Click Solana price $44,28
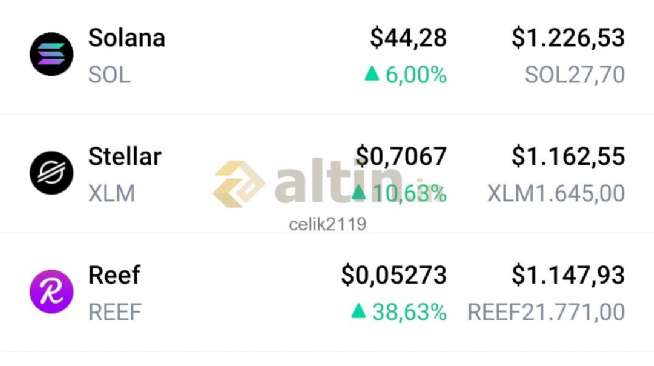654x366 pixels. [408, 38]
